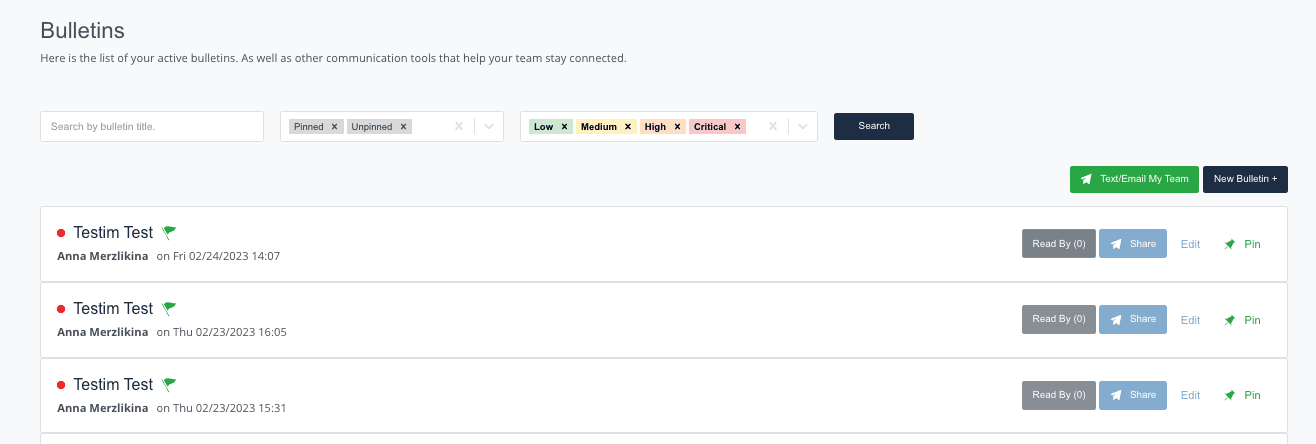Image resolution: width=1316 pixels, height=444 pixels.
Task: Click the Pin label on the 02/23/2023 16:05 bulletin
Action: point(1252,320)
